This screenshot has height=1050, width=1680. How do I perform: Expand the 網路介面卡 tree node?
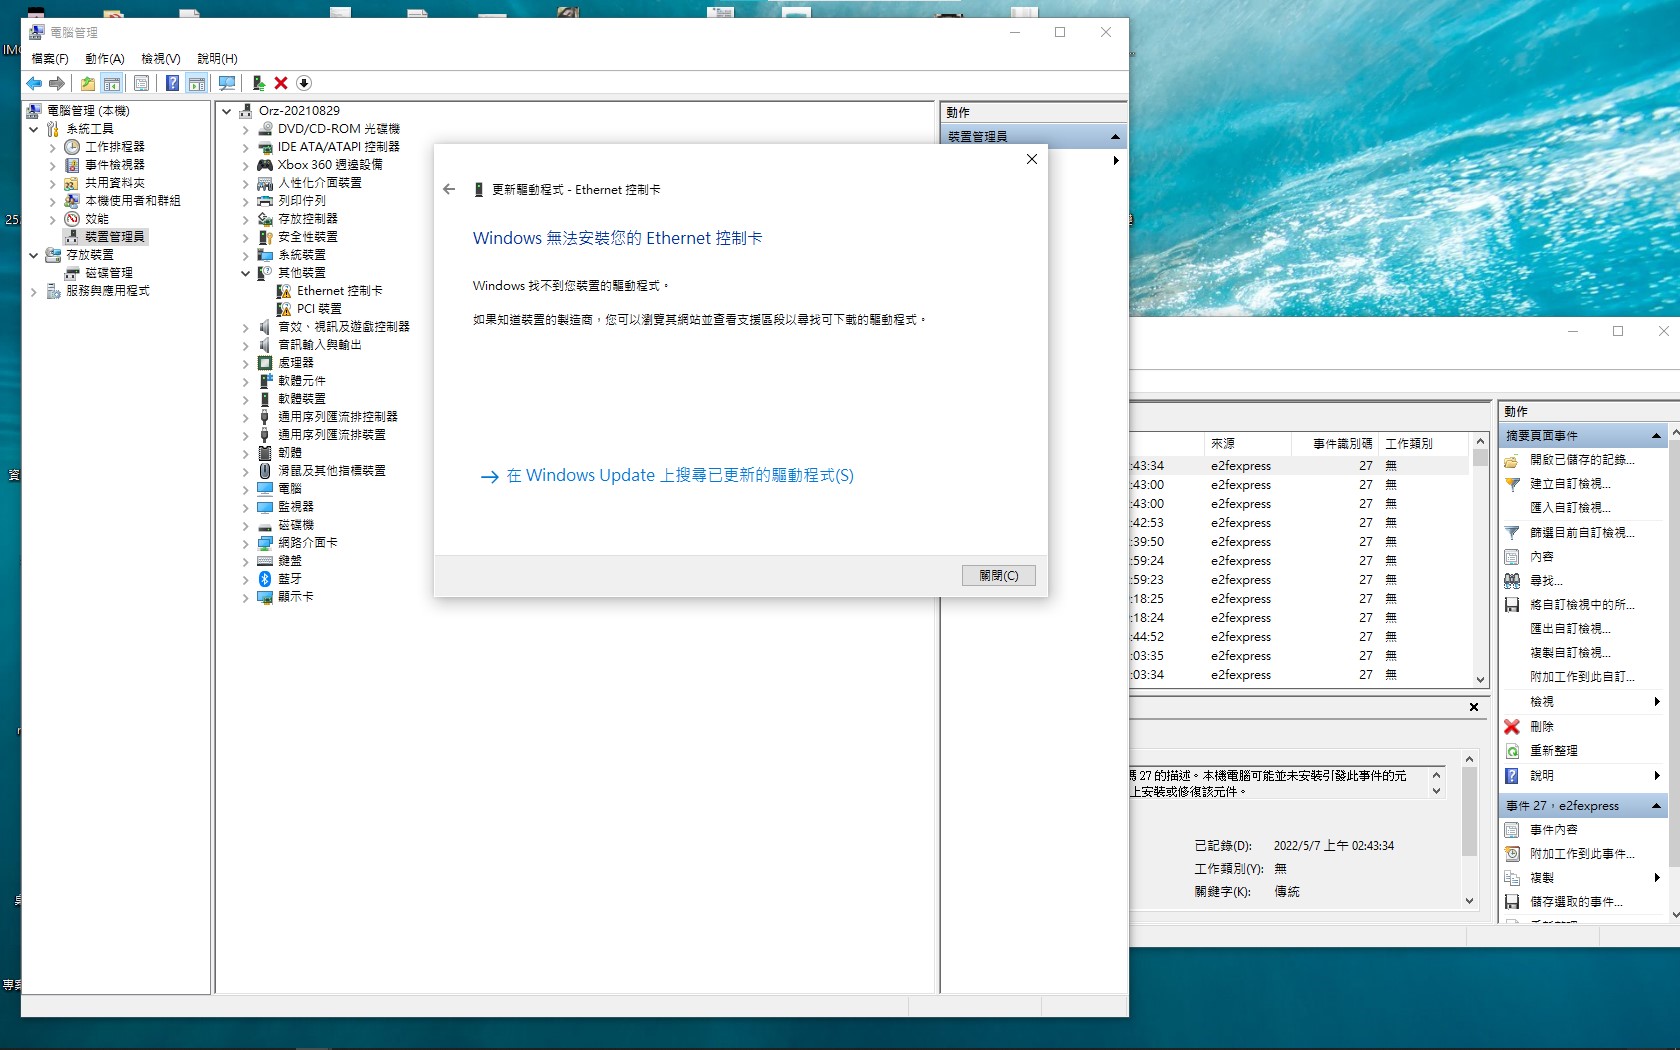pyautogui.click(x=245, y=543)
